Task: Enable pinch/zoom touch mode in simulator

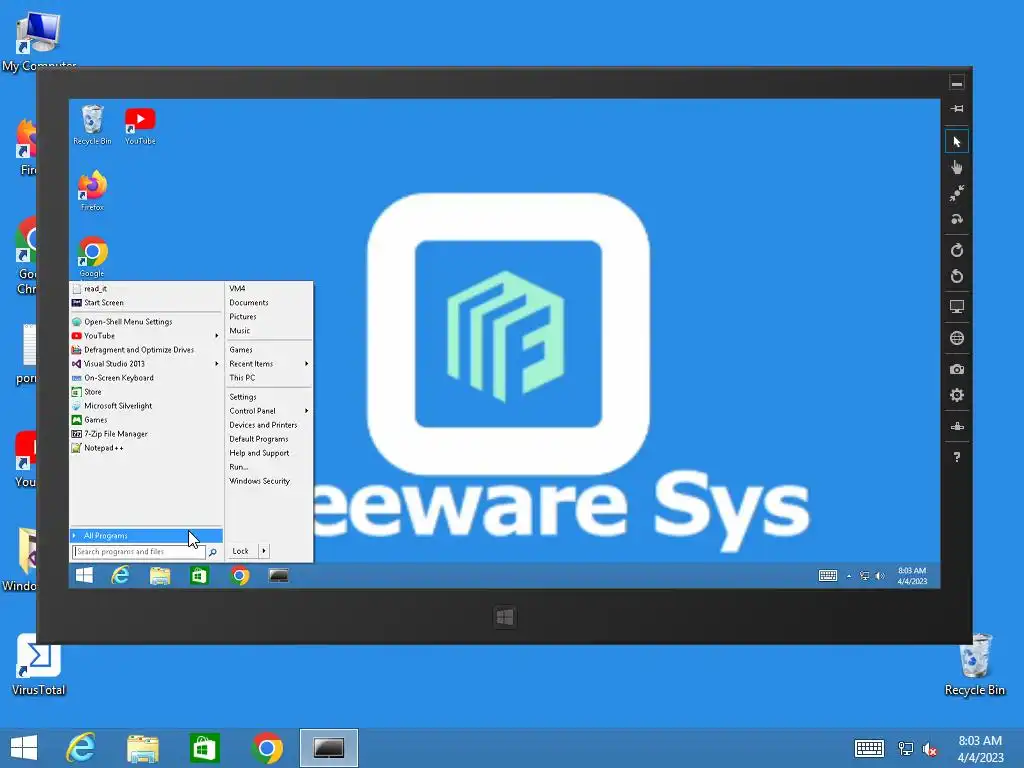Action: coord(957,193)
